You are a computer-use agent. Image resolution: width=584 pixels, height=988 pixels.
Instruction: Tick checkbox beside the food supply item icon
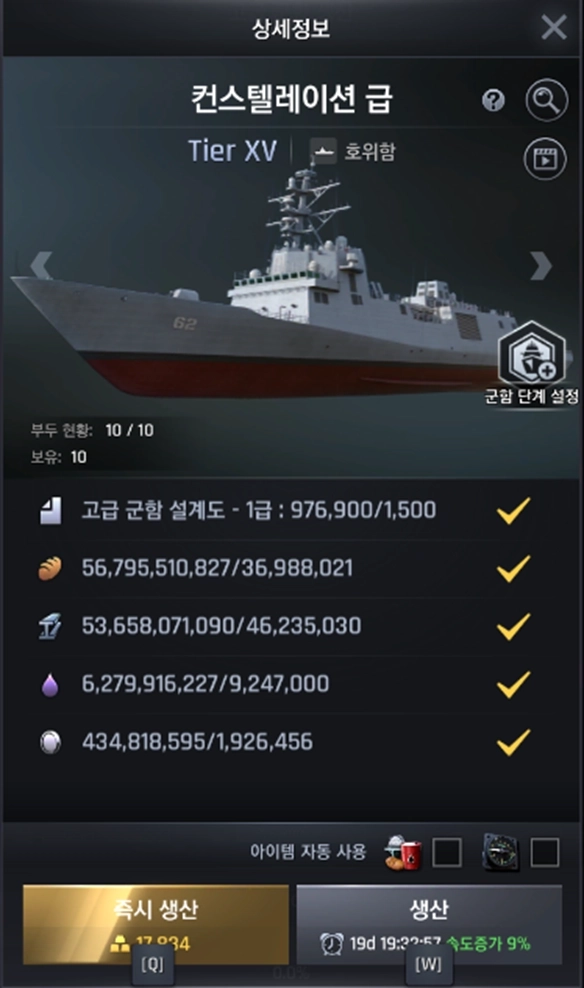click(x=447, y=853)
